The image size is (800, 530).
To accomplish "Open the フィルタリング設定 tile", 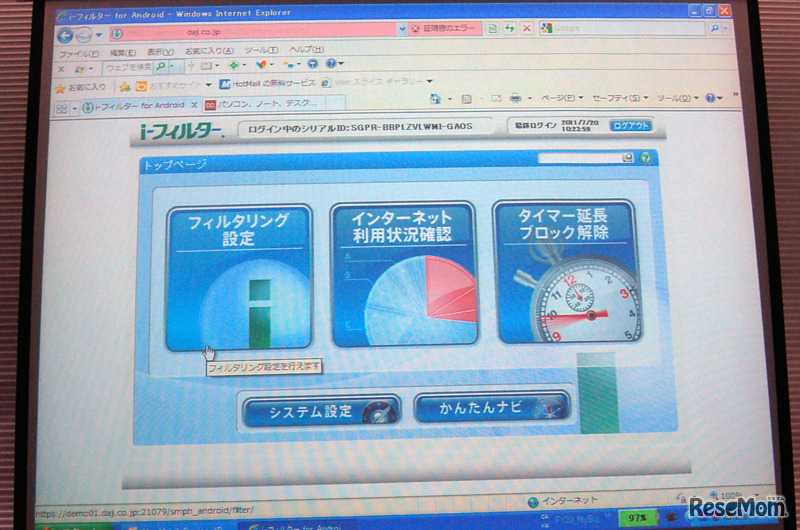I will (x=239, y=278).
